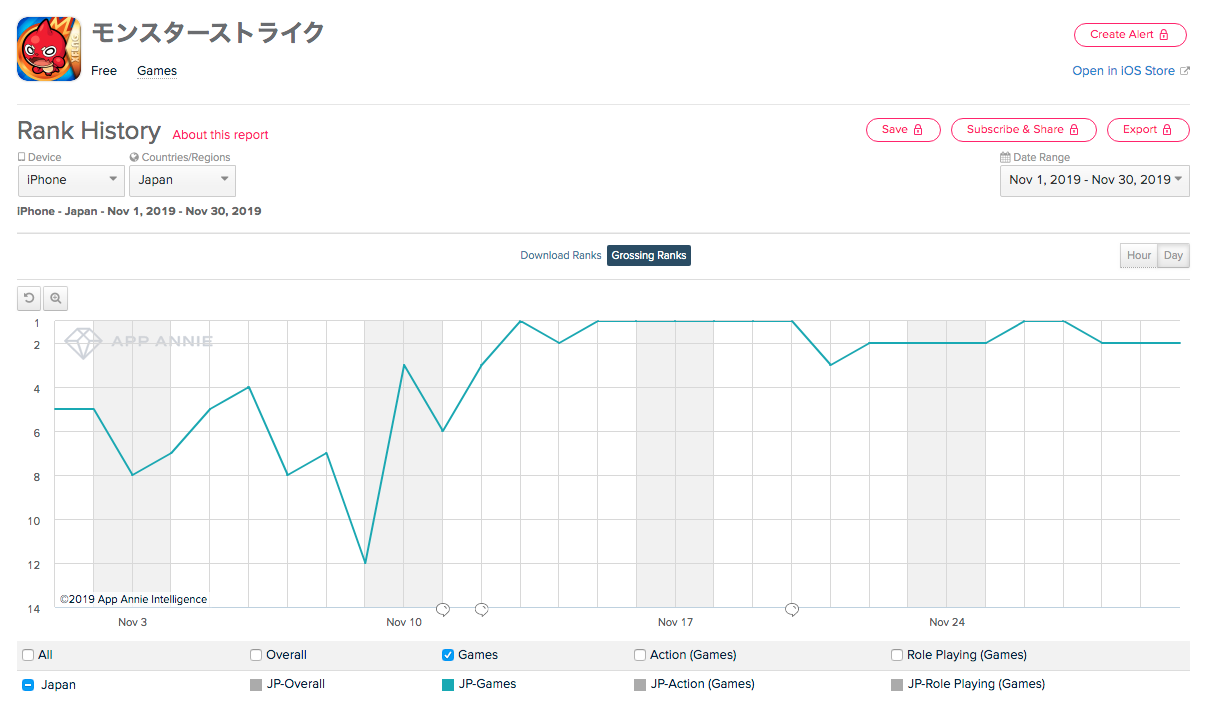This screenshot has width=1209, height=716.
Task: Click the Games category link under the title
Action: click(157, 71)
